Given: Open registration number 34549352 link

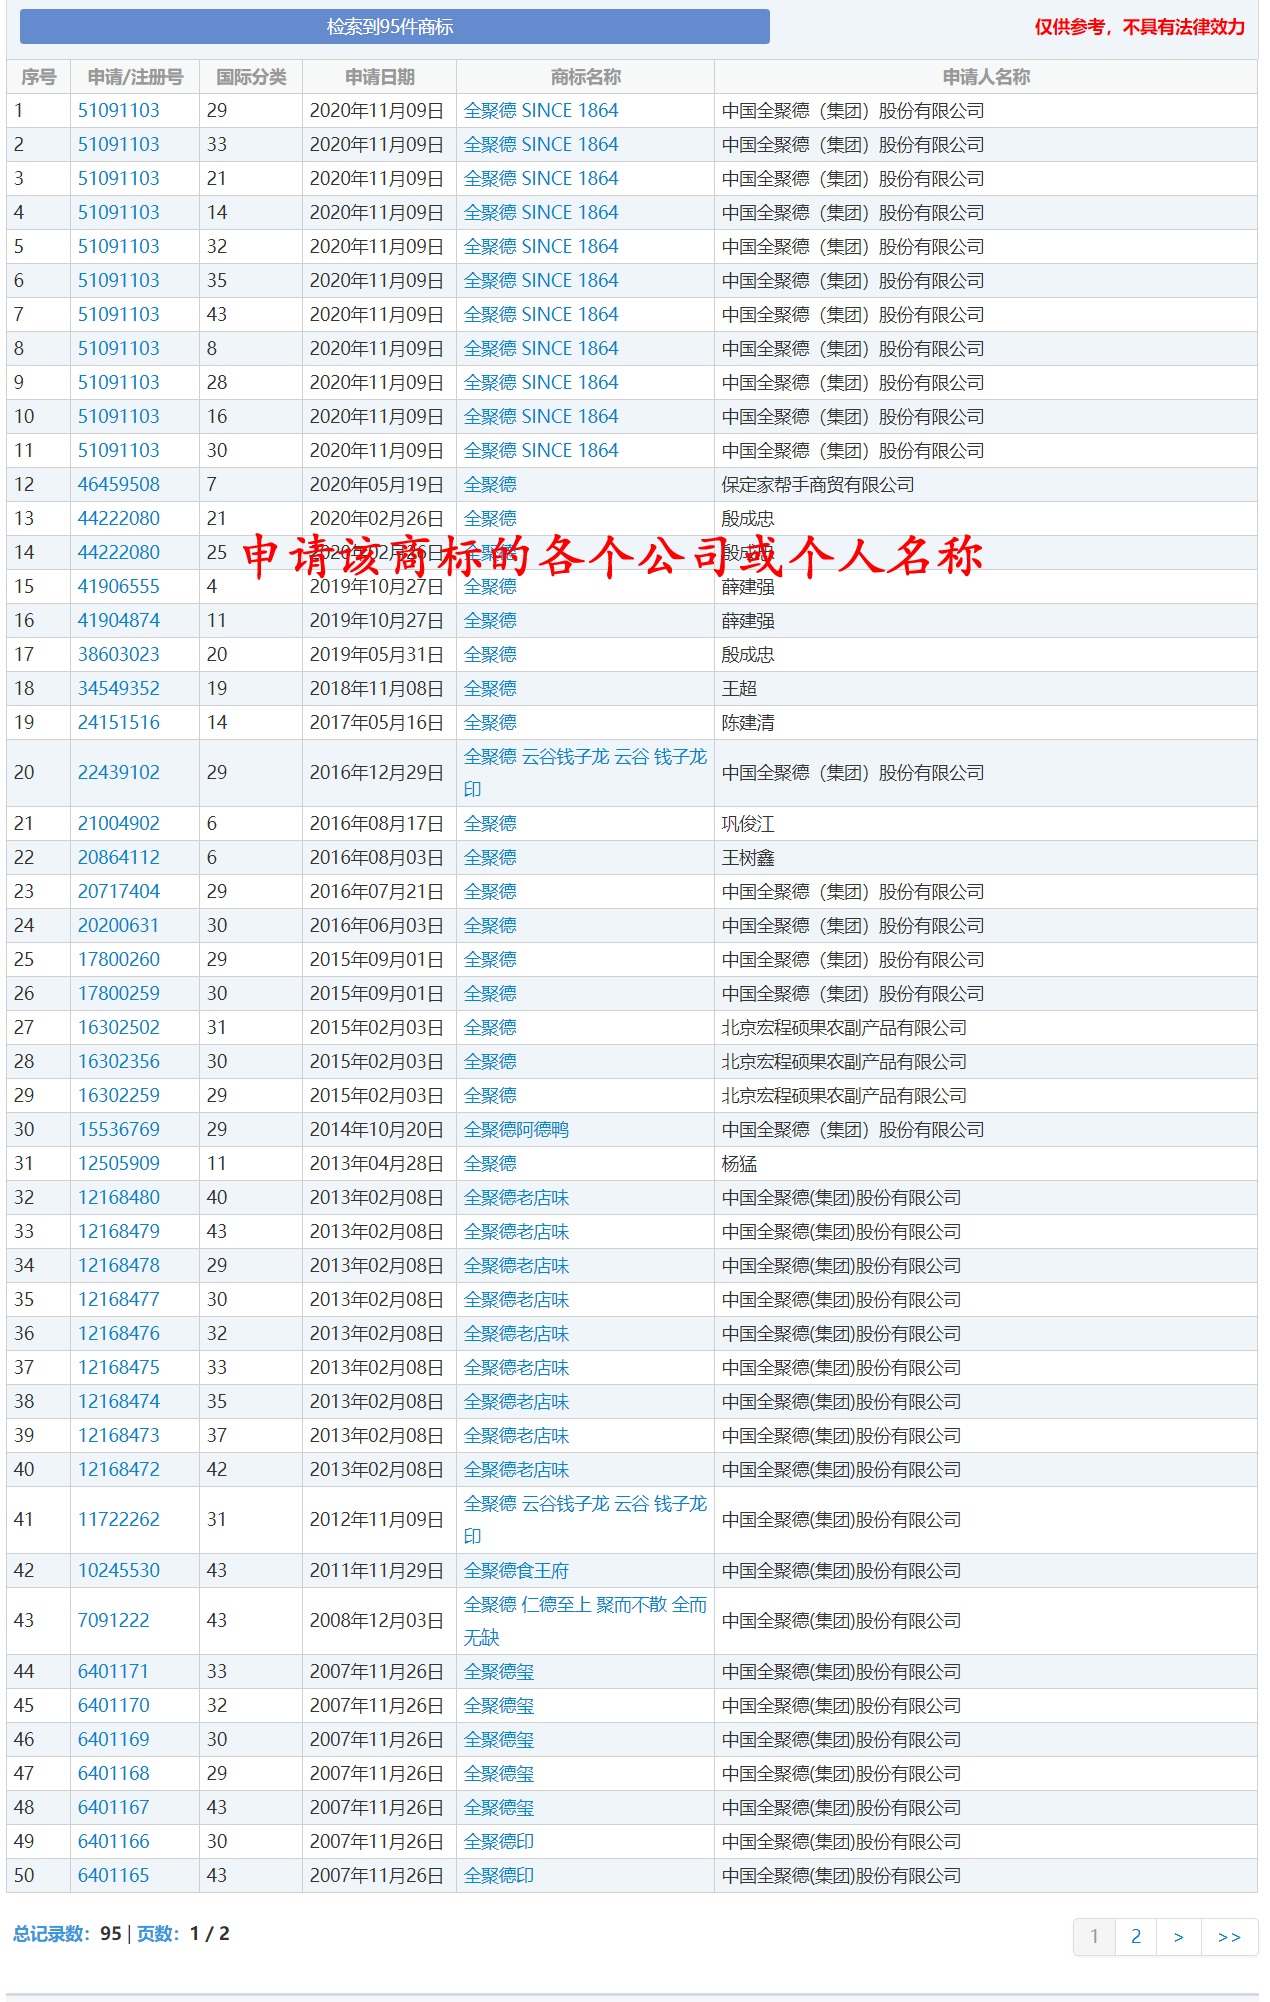Looking at the screenshot, I should (119, 689).
